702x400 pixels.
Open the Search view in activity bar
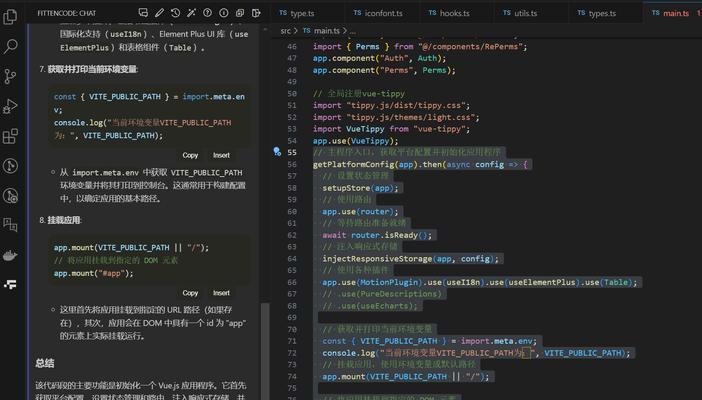point(10,46)
